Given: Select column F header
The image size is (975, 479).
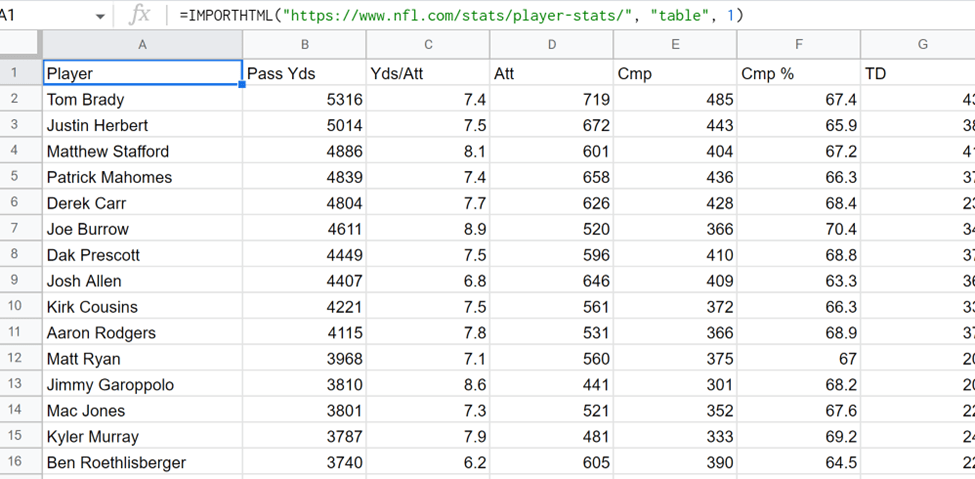Looking at the screenshot, I should click(x=799, y=44).
